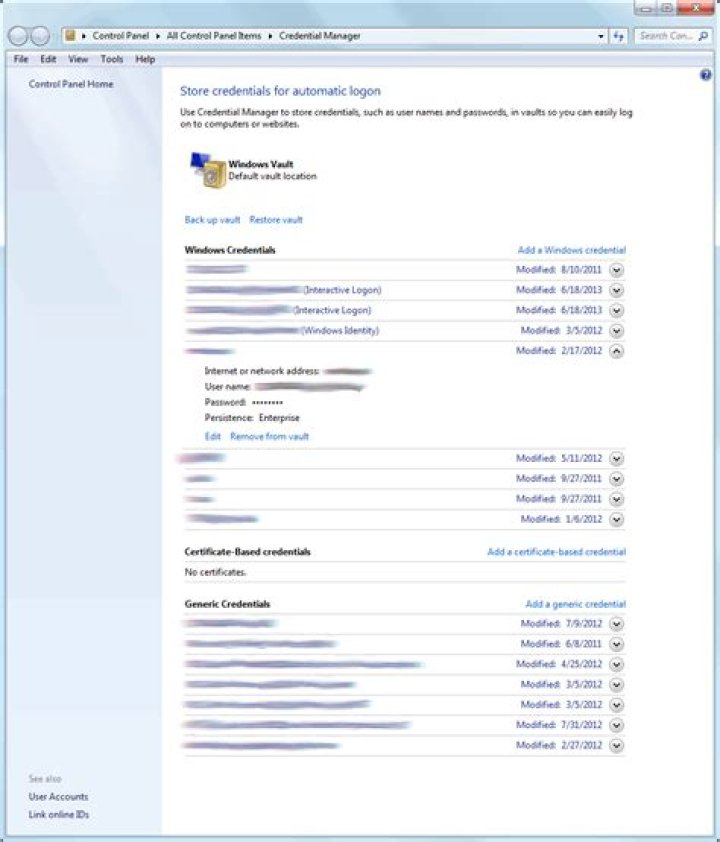Expand the Windows Identity credential modified 3/5/2012
Viewport: 720px width, 842px height.
click(x=616, y=331)
